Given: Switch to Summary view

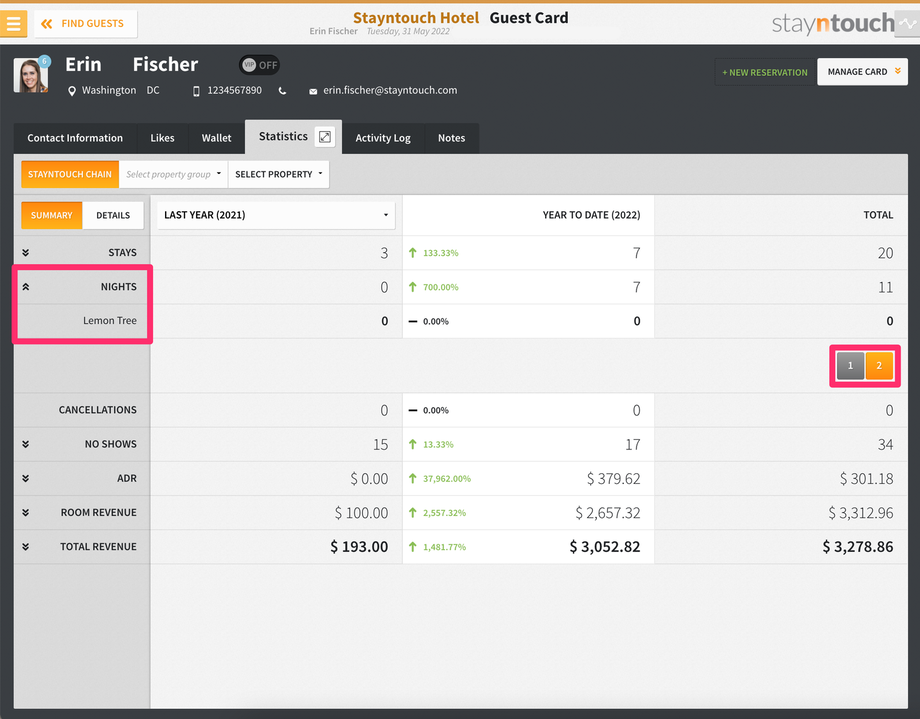Looking at the screenshot, I should pos(52,215).
